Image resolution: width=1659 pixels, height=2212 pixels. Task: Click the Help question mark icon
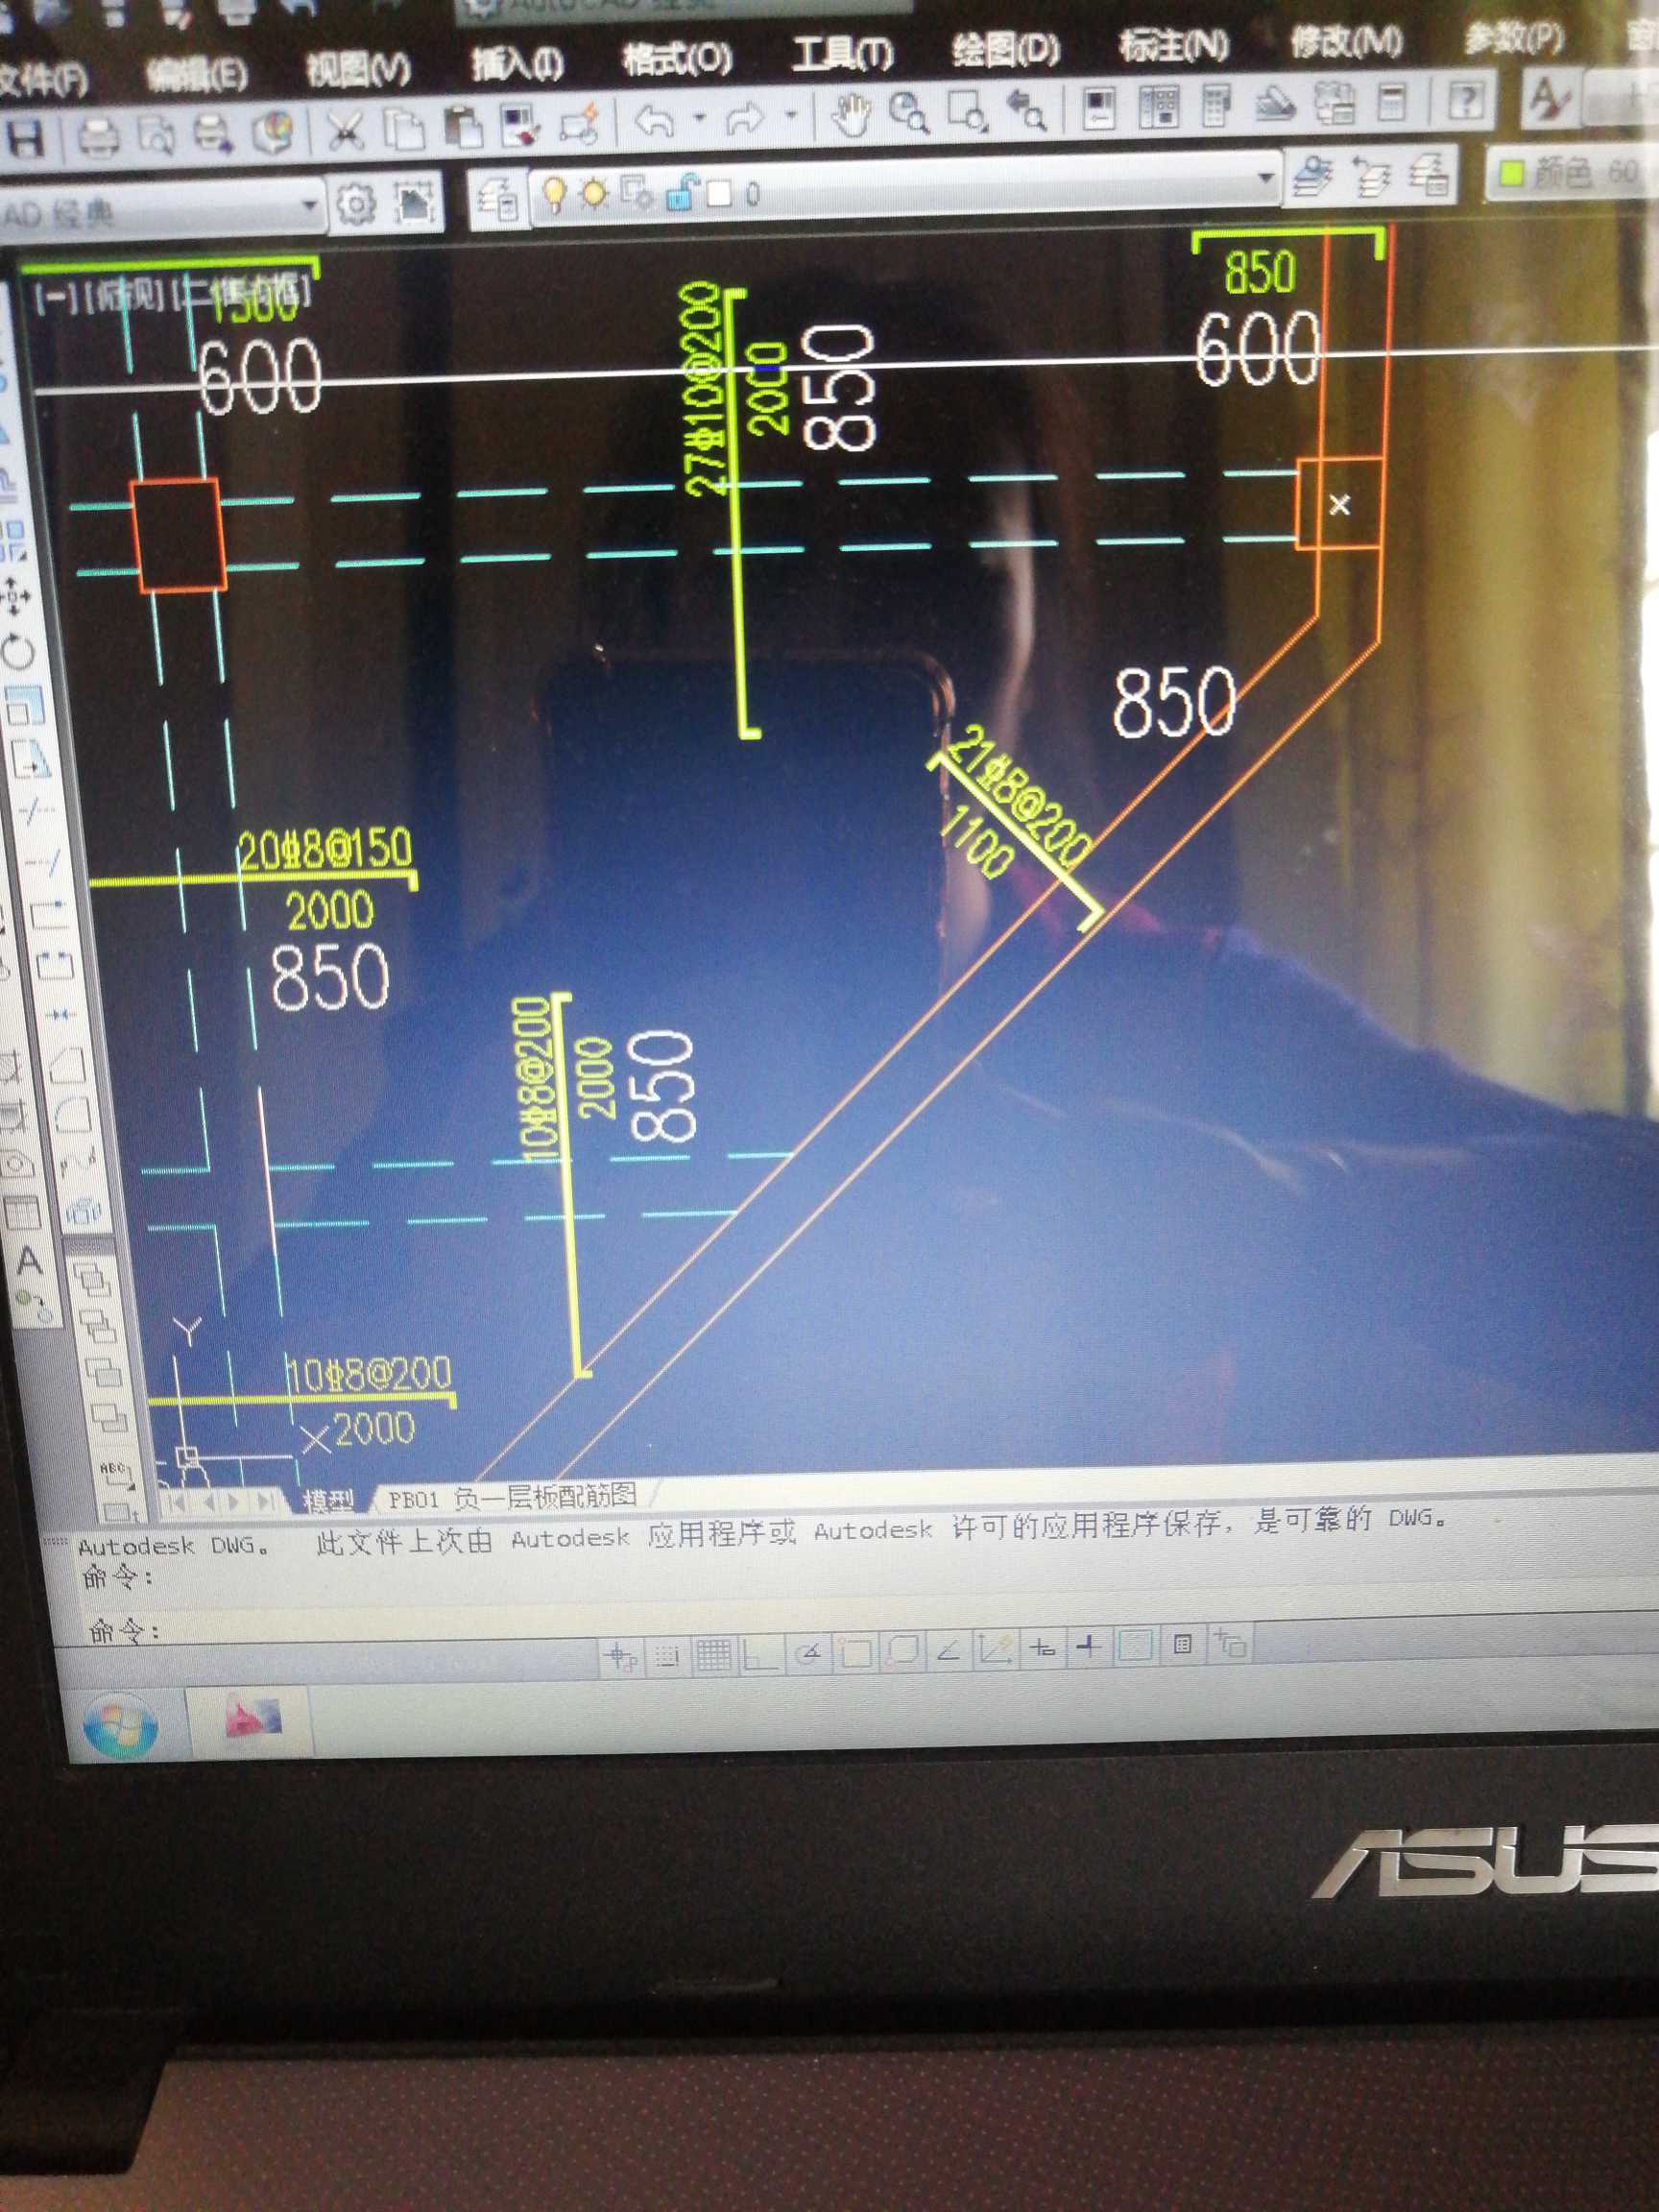(x=1465, y=100)
